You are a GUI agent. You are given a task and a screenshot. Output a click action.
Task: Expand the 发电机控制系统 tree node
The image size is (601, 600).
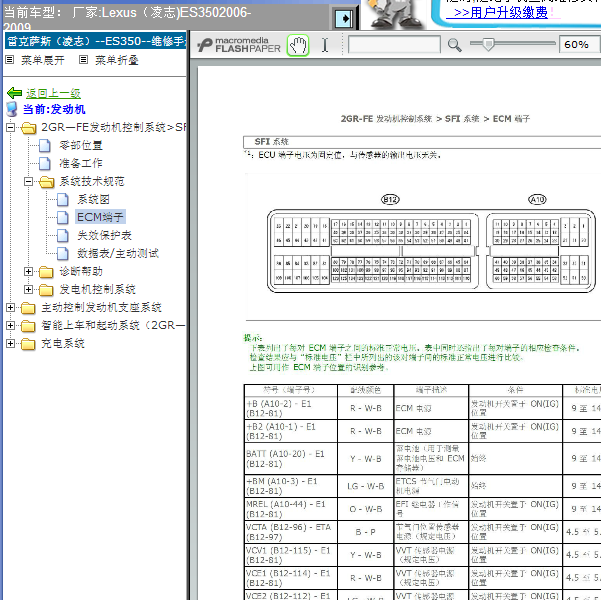[x=28, y=289]
